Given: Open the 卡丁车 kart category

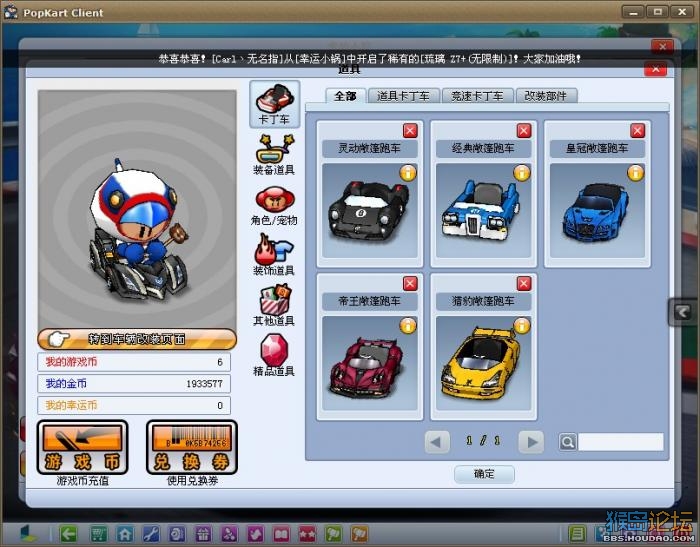Looking at the screenshot, I should click(275, 104).
